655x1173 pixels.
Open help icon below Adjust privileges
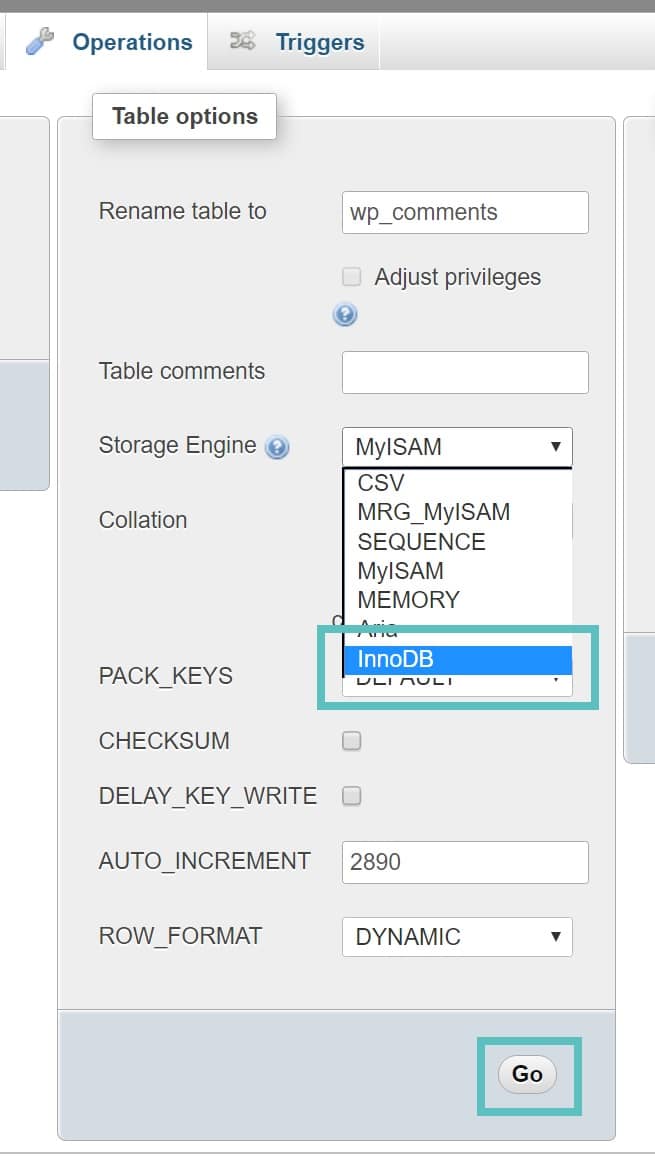click(x=345, y=314)
